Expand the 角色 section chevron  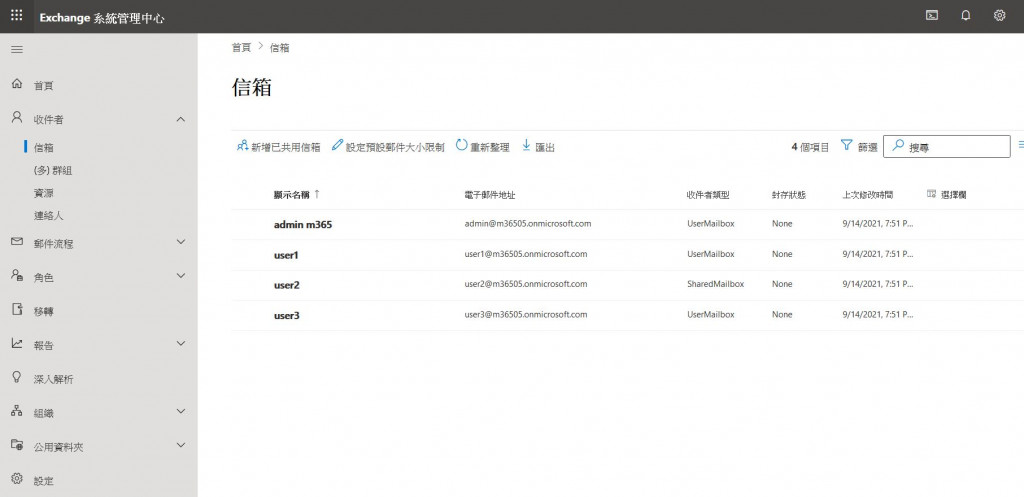click(181, 276)
